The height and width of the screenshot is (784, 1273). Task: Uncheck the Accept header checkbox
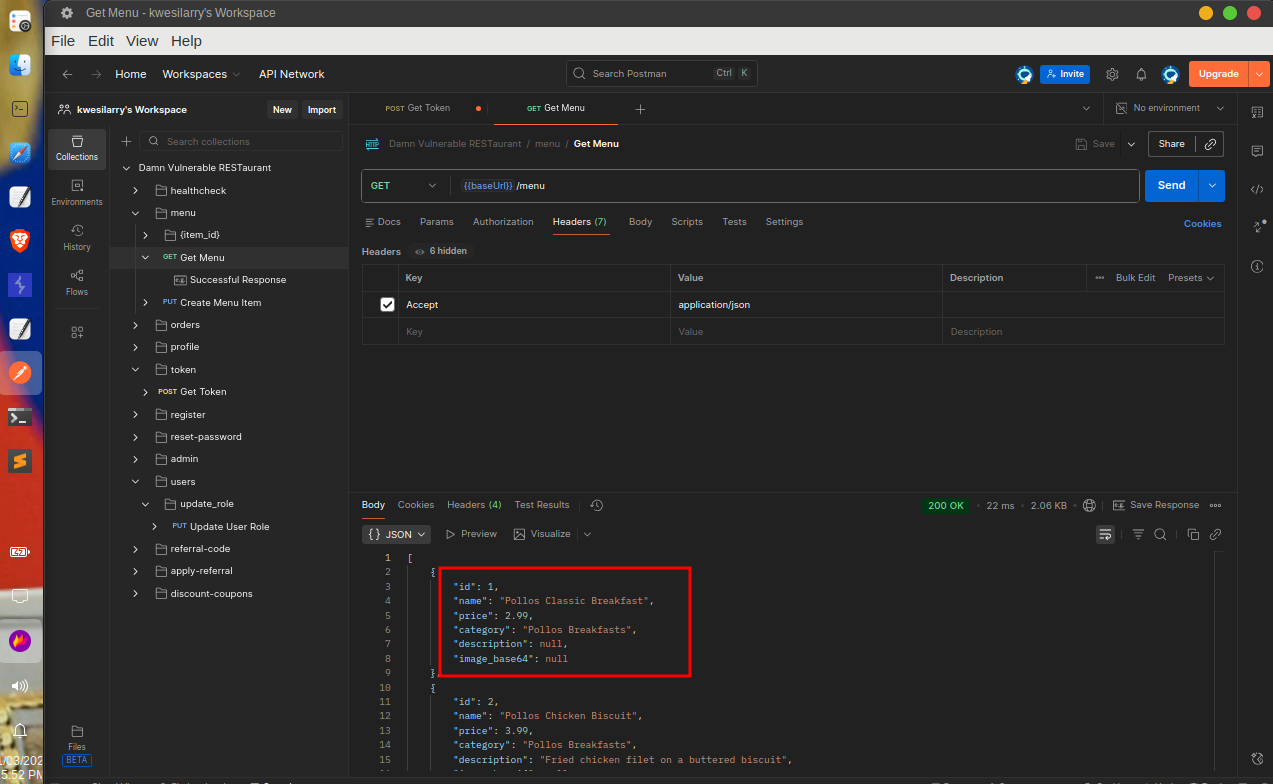pyautogui.click(x=387, y=305)
